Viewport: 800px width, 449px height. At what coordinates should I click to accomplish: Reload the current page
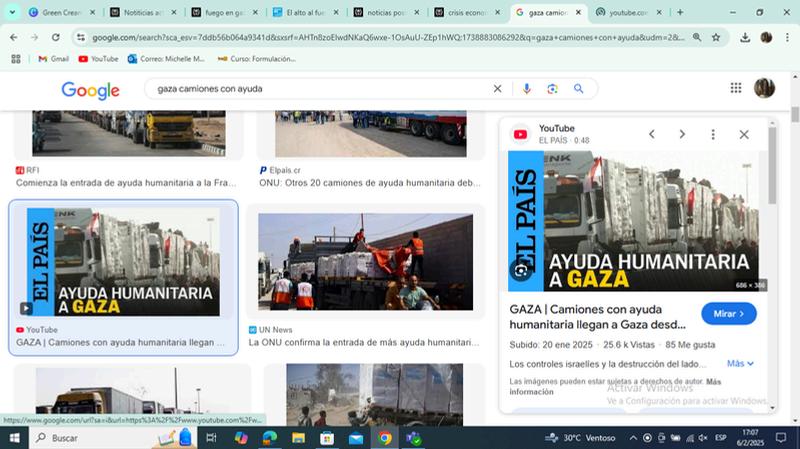pyautogui.click(x=56, y=37)
